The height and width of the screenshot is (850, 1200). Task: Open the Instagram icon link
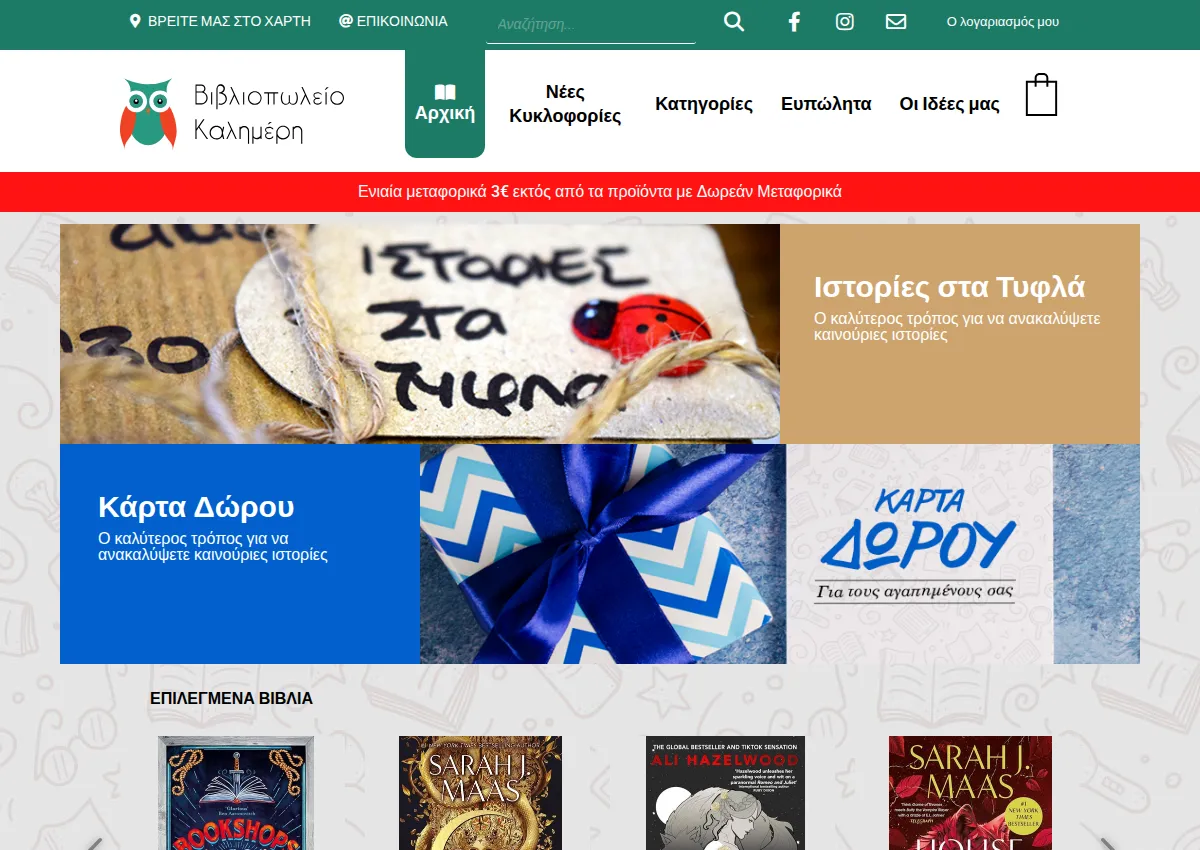pos(845,22)
